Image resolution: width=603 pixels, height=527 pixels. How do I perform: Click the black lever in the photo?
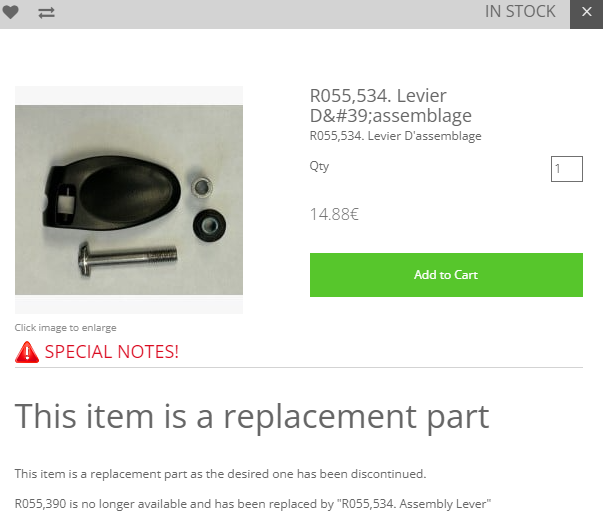coord(112,193)
